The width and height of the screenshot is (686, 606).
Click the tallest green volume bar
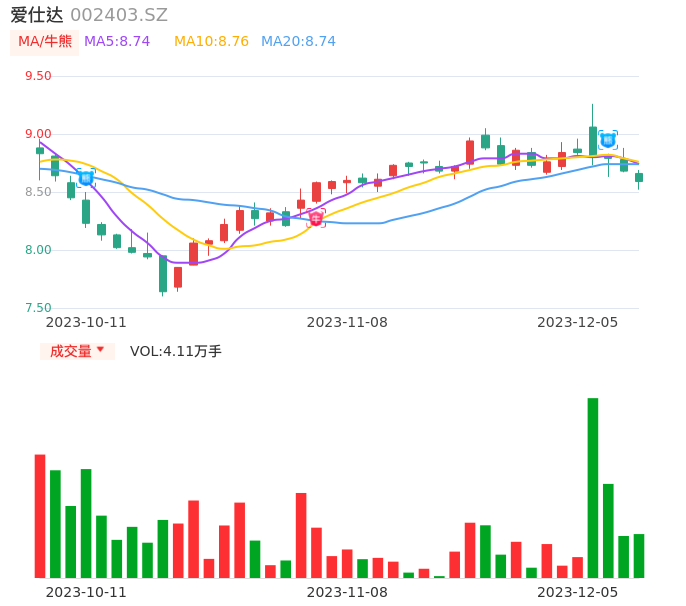593,487
